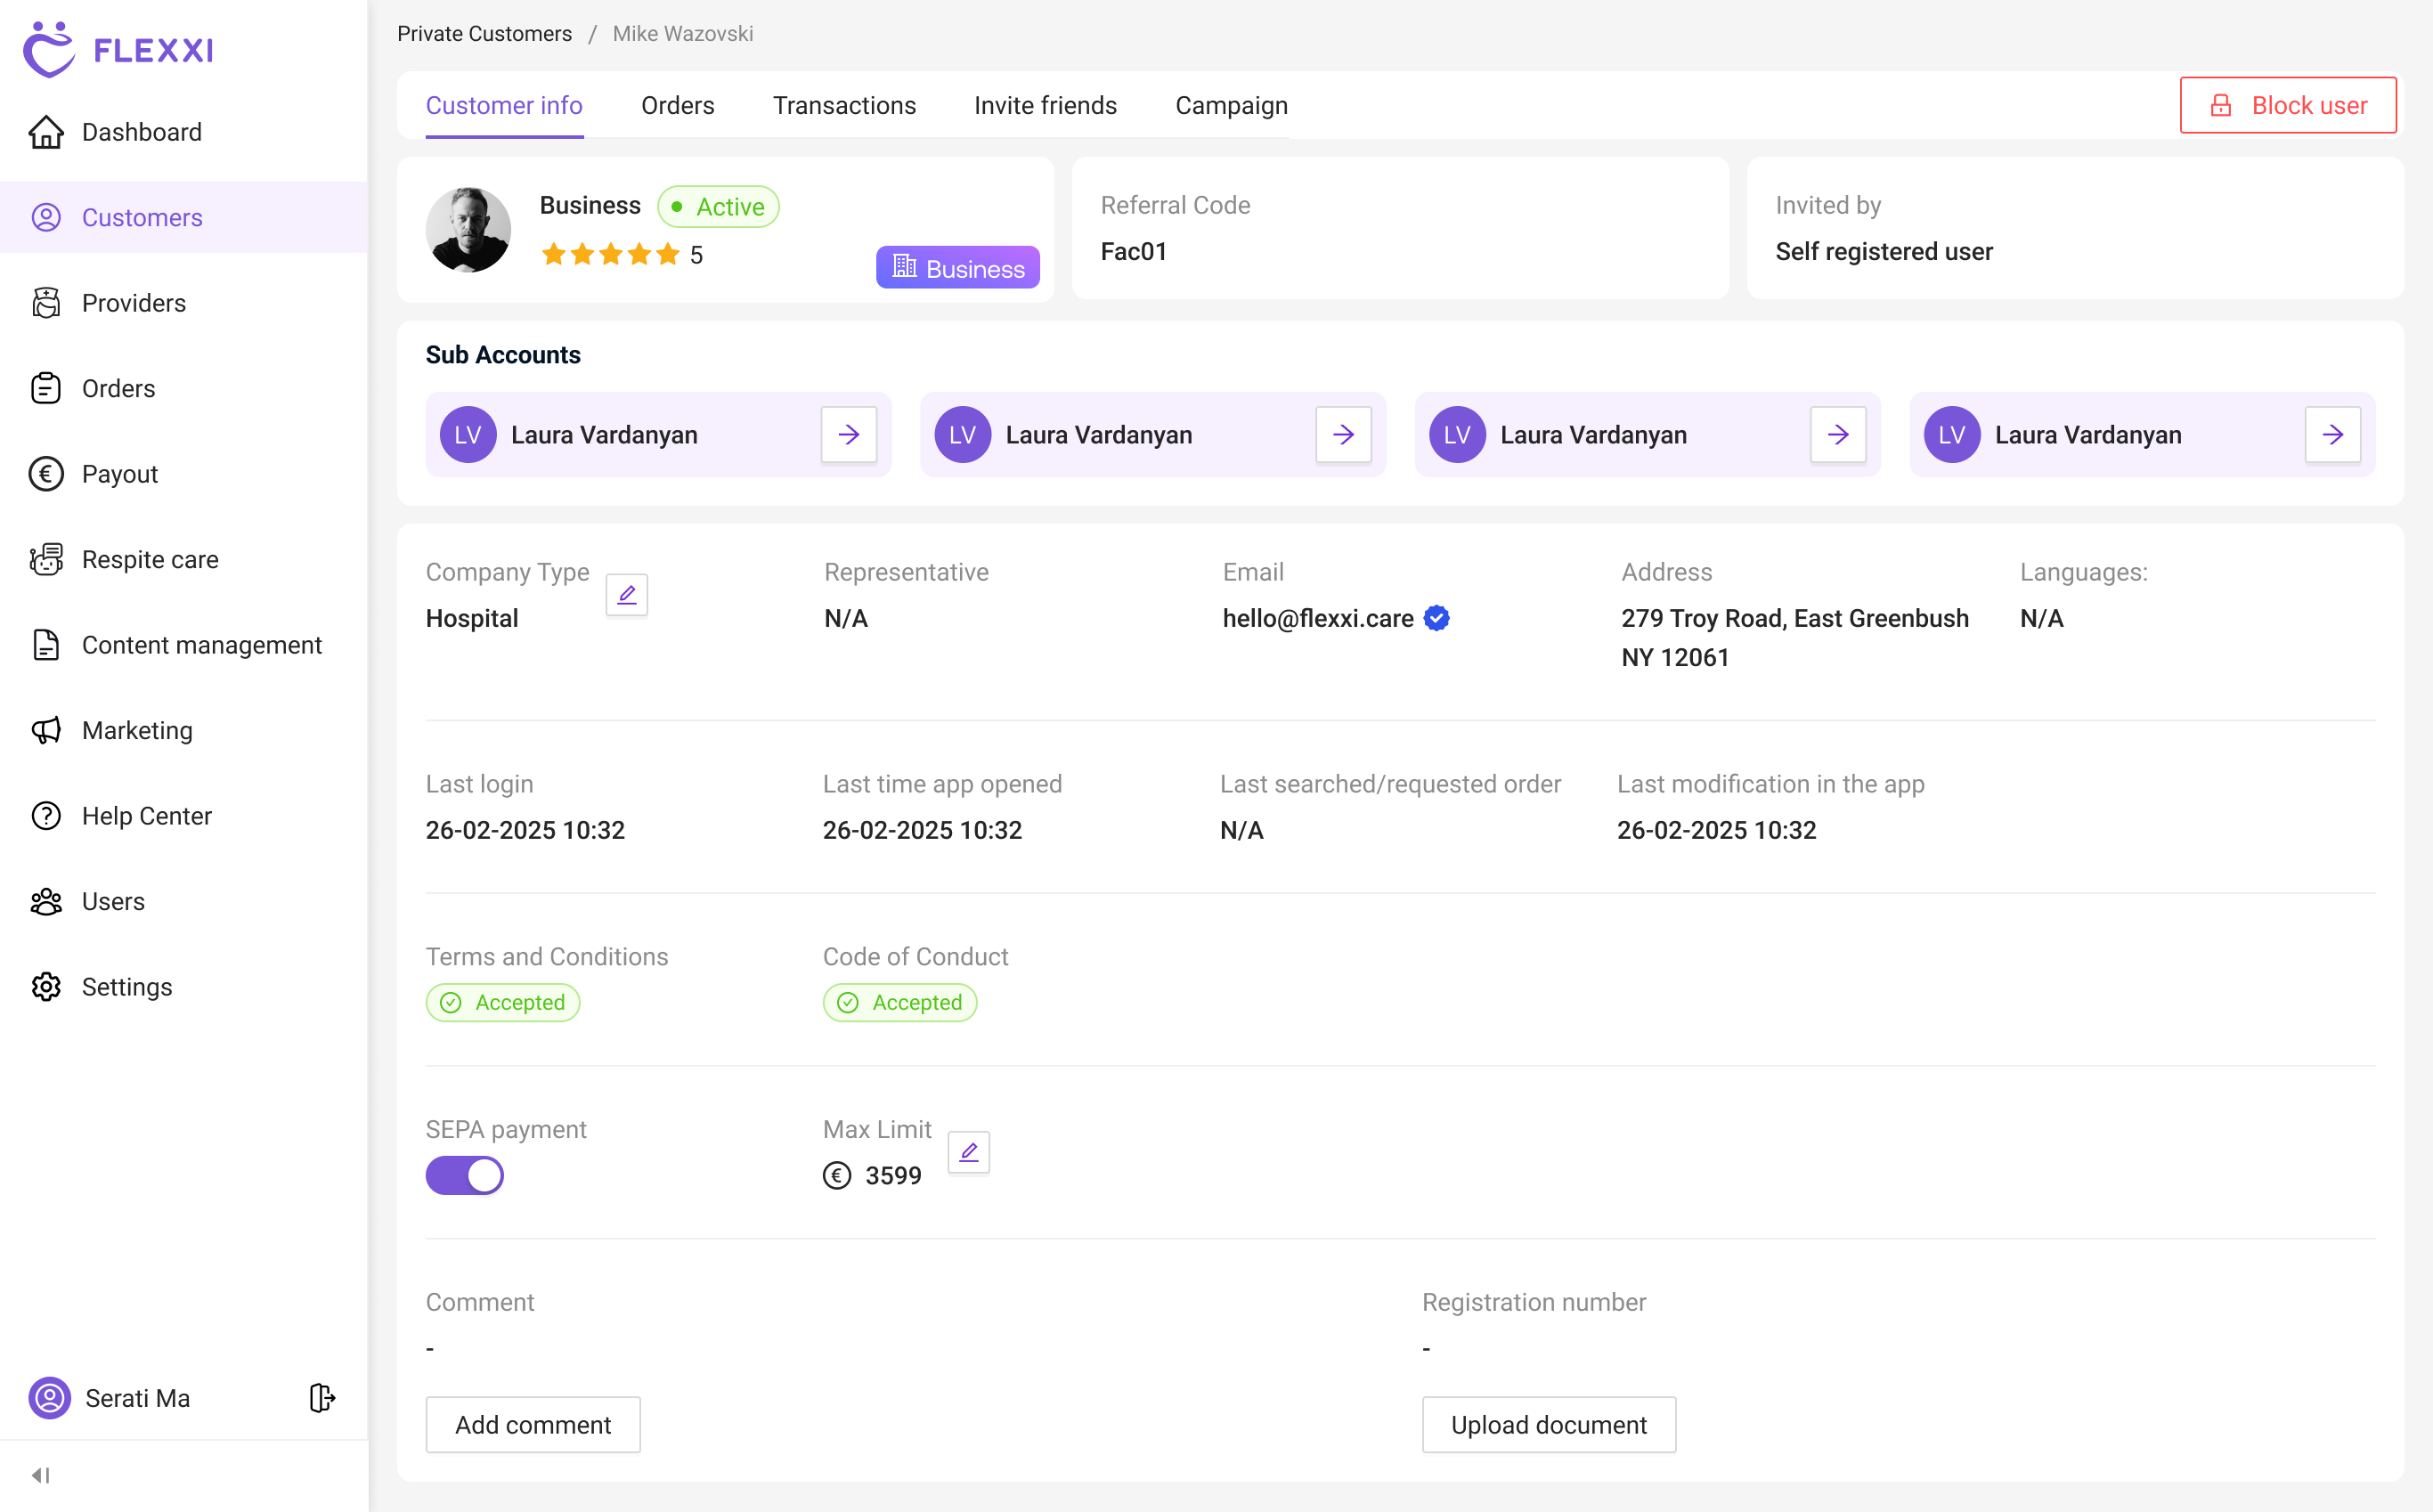
Task: Open fourth Laura Vardanyan sub account arrow
Action: tap(2333, 434)
